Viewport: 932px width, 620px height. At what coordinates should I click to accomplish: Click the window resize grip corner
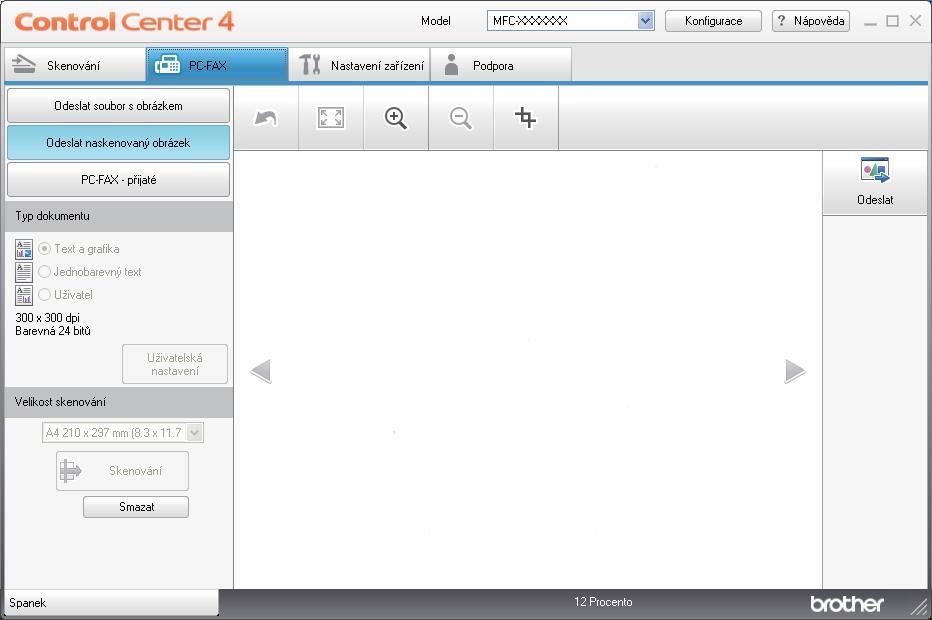pos(920,605)
